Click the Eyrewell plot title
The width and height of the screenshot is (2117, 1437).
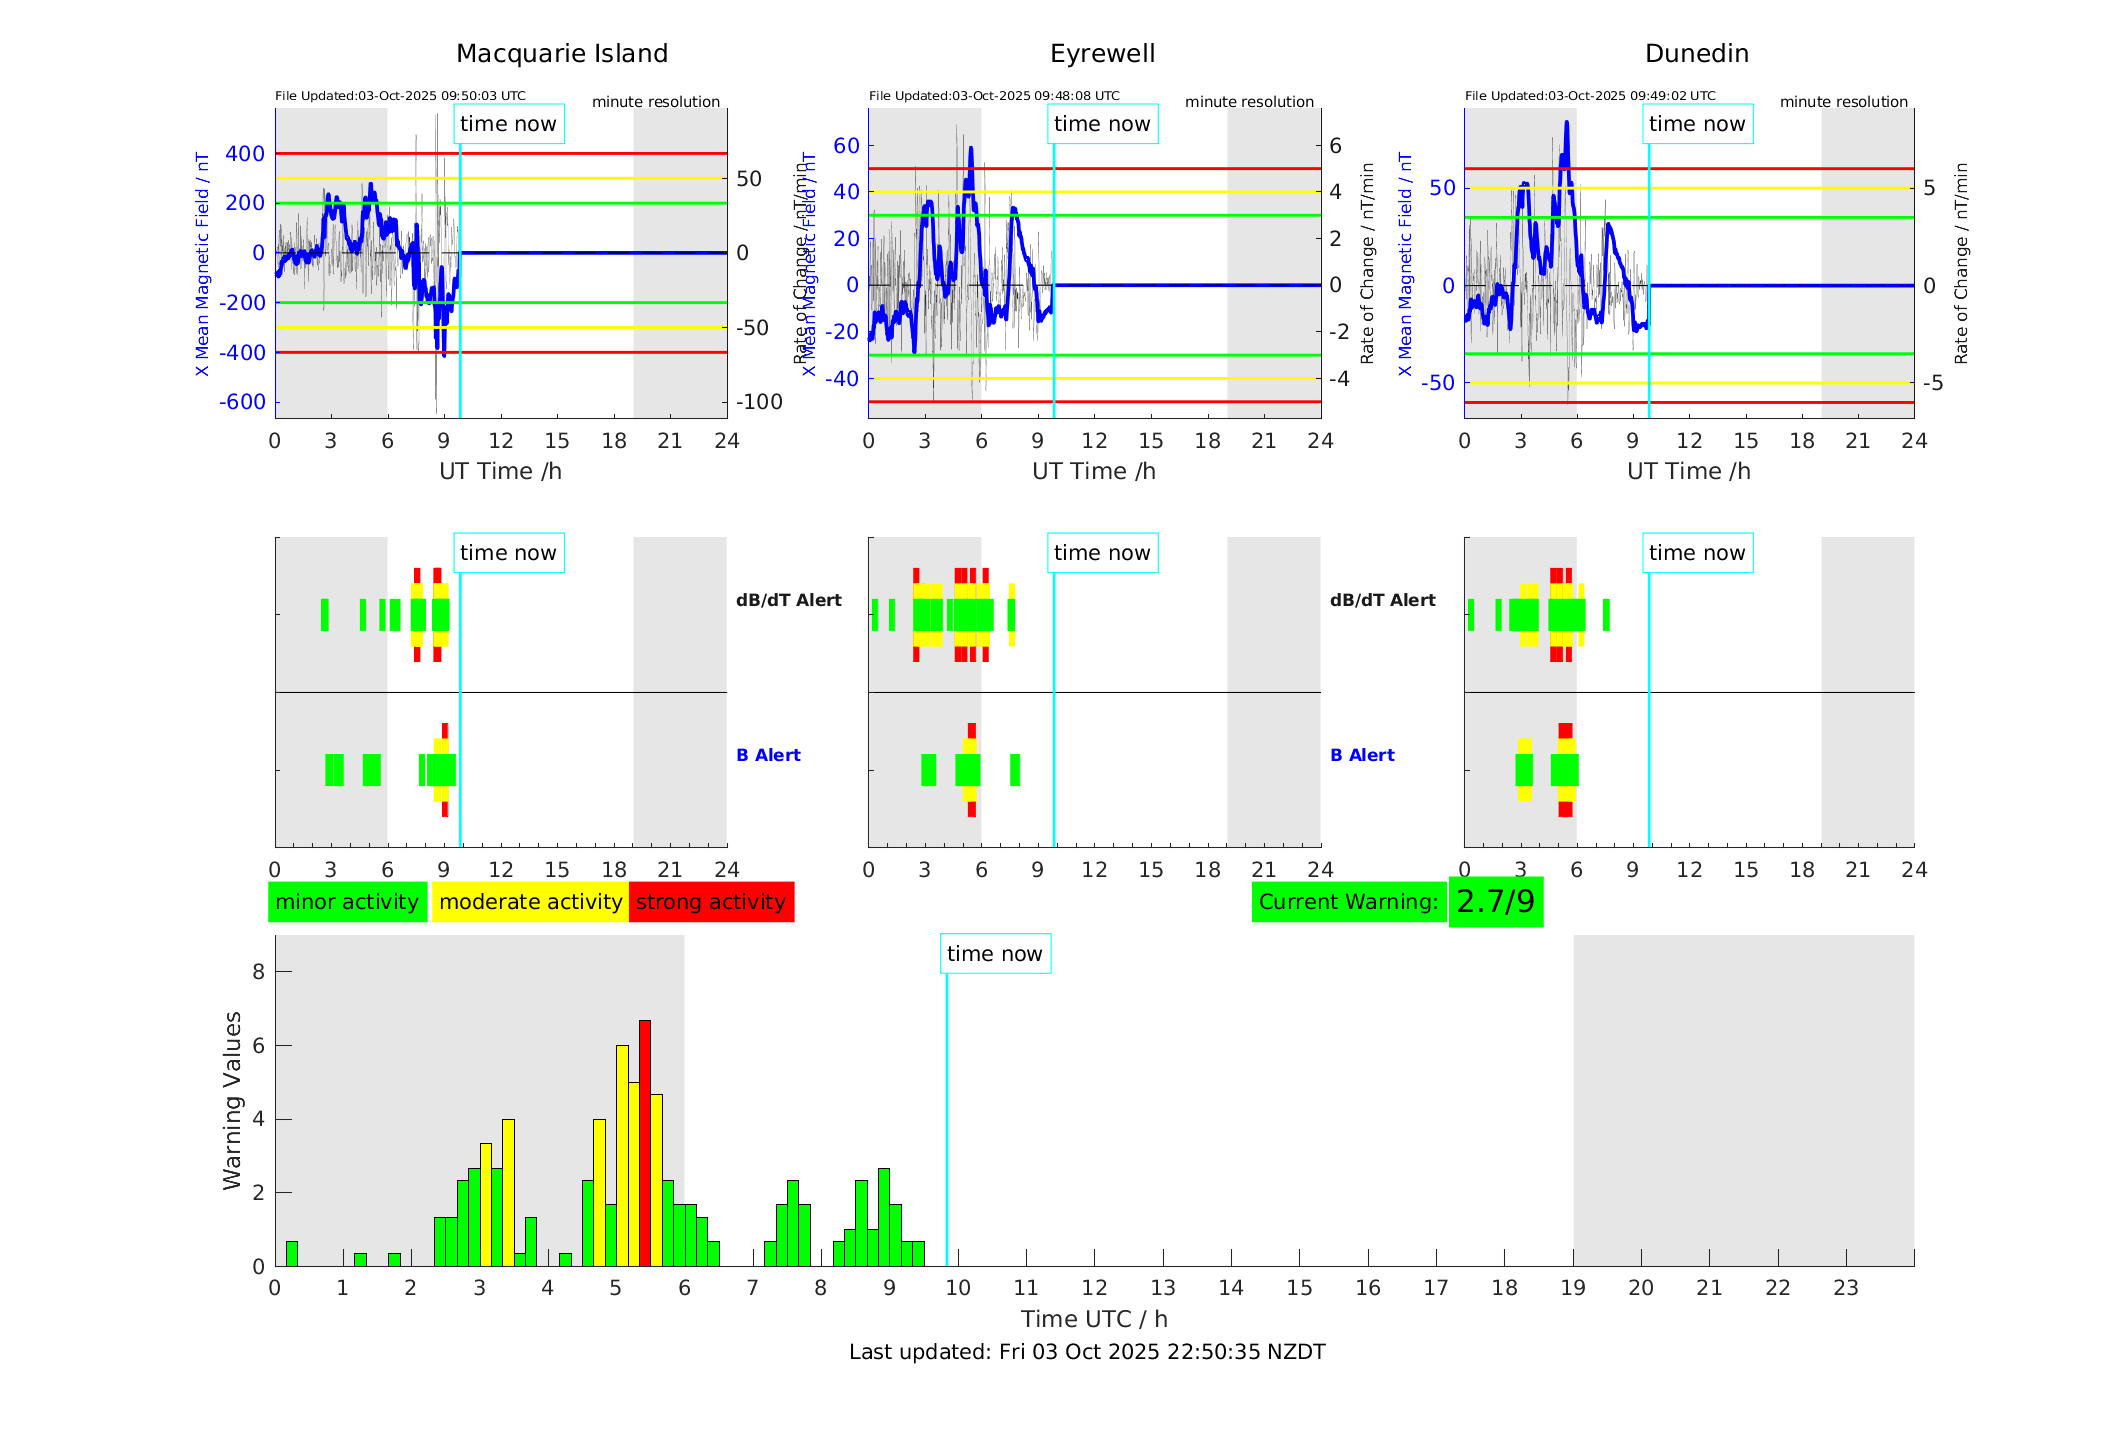tap(1102, 54)
